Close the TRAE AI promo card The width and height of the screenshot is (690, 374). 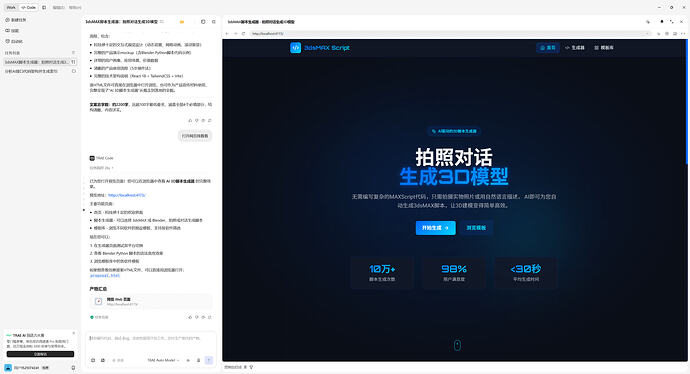(73, 333)
